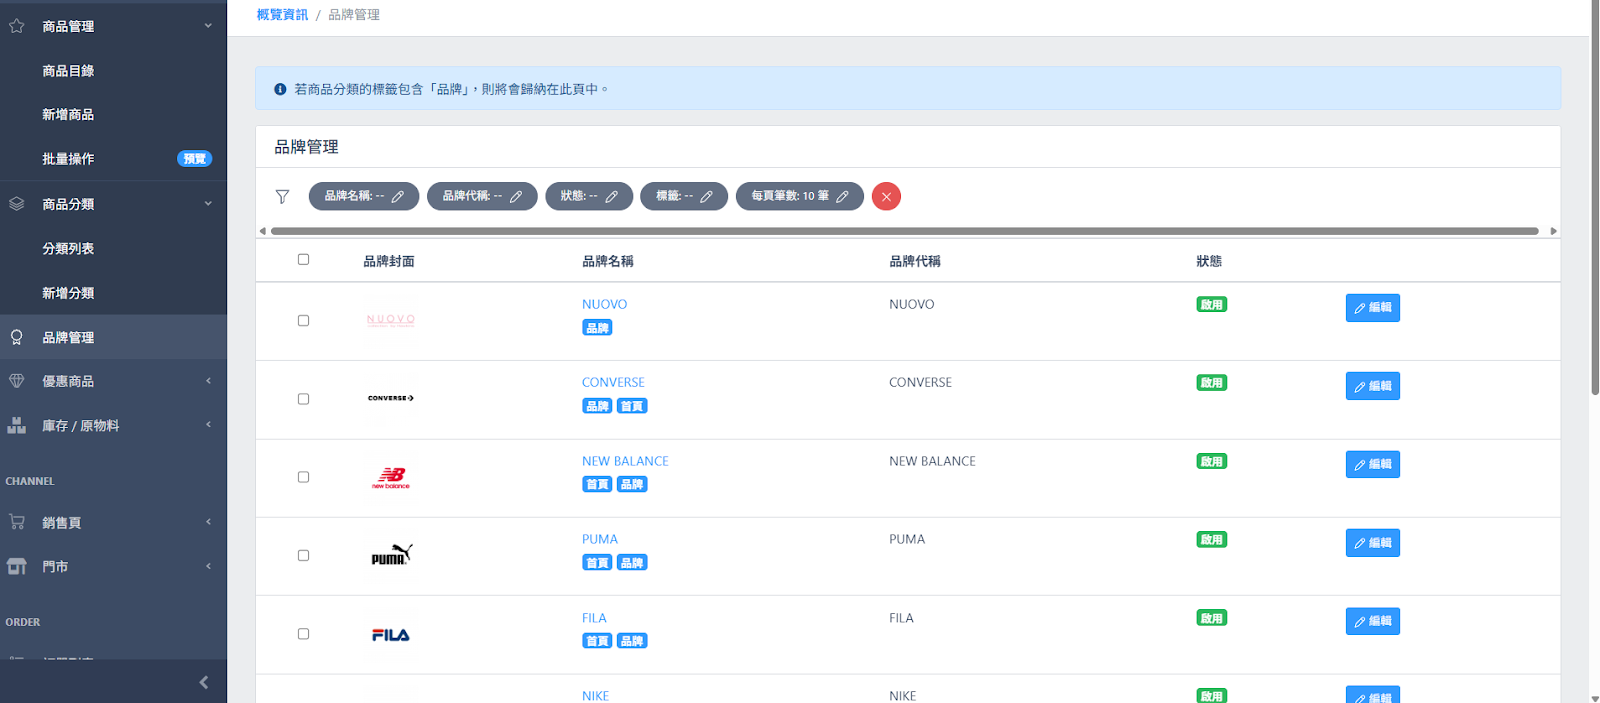Open the PUMA brand name link
The image size is (1600, 703).
coord(600,539)
